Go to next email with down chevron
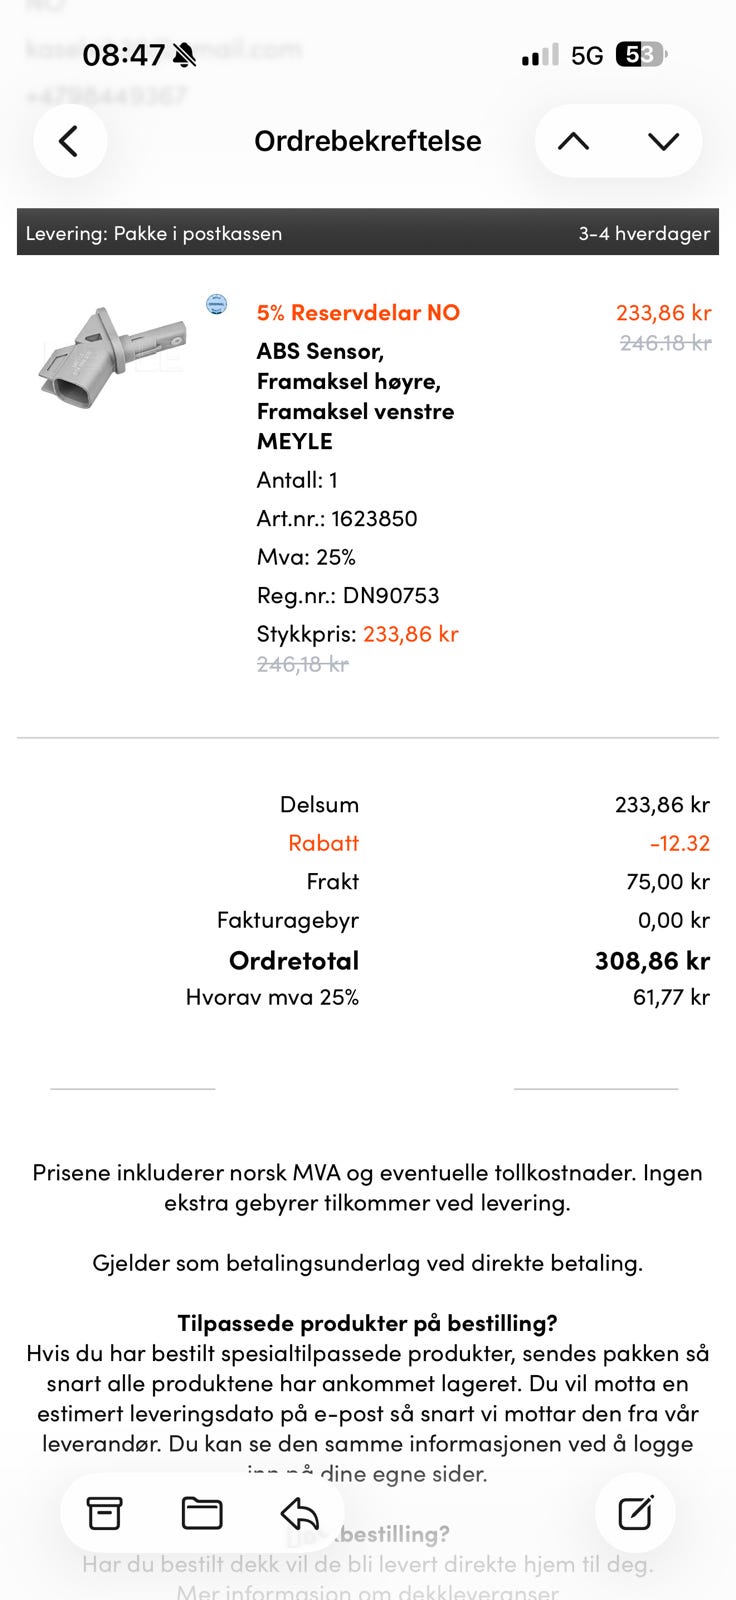Viewport: 736px width, 1600px height. coord(663,141)
